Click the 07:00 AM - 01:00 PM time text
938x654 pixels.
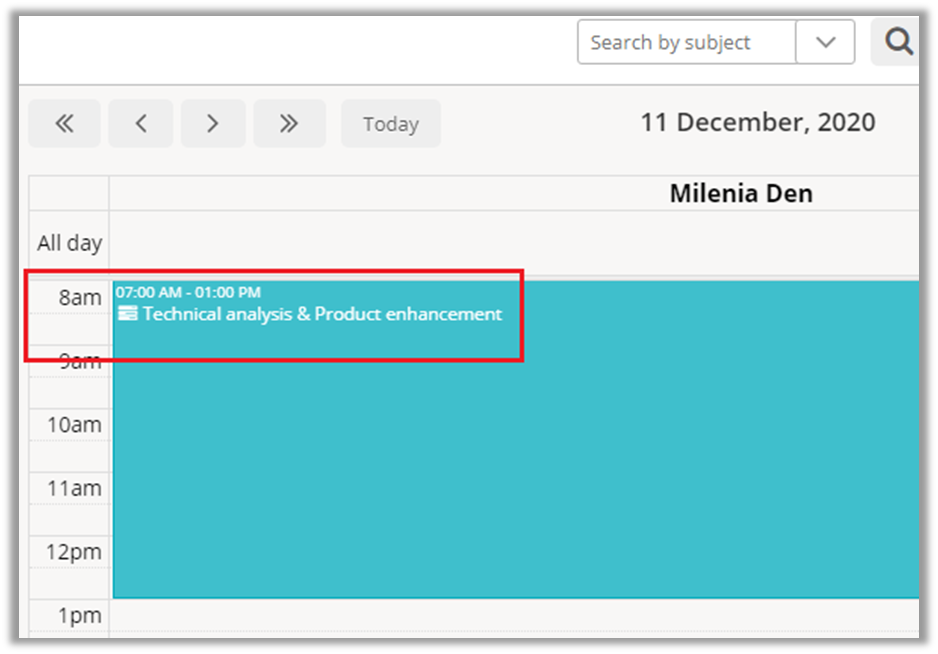coord(188,292)
